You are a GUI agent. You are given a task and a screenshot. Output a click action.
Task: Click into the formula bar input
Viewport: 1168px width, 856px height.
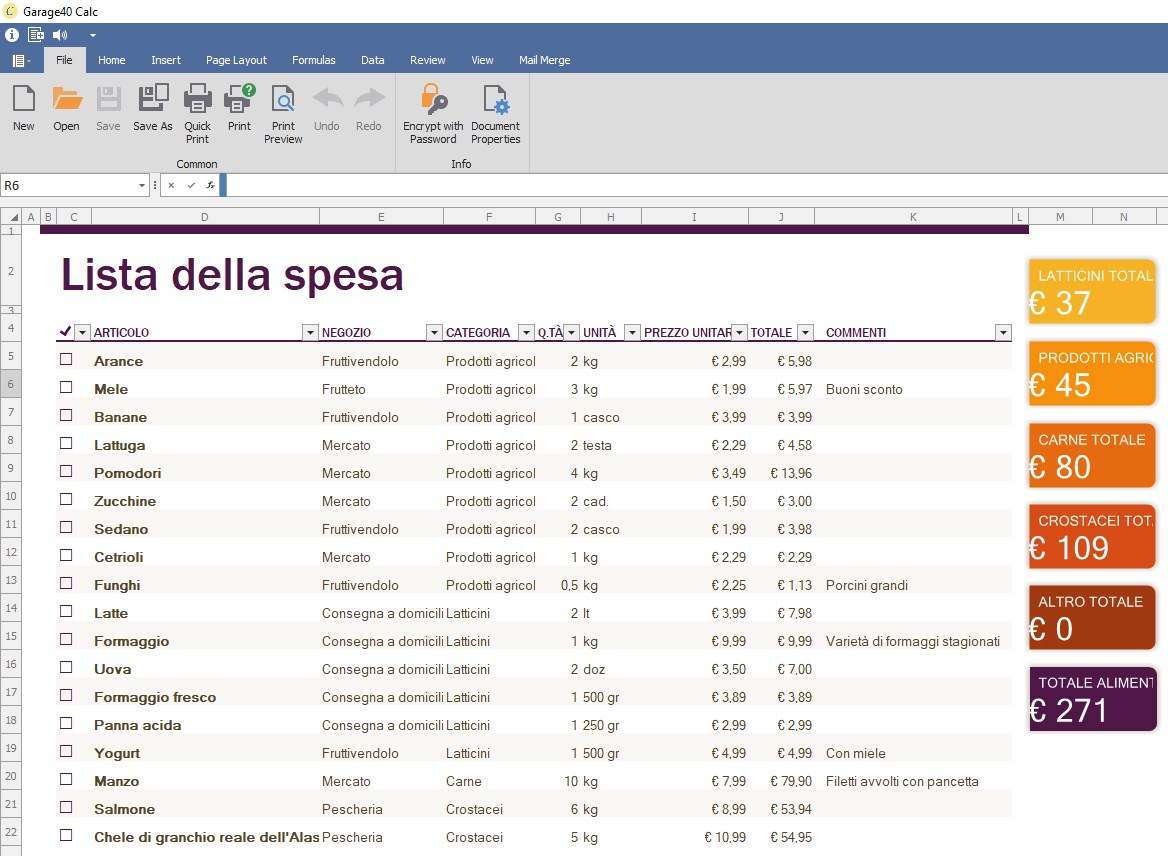coord(696,186)
